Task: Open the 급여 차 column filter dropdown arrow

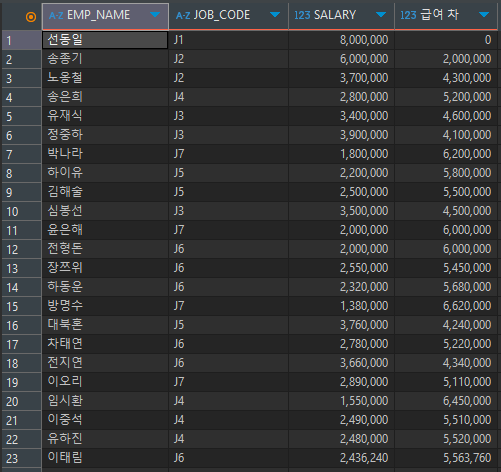Action: (484, 14)
